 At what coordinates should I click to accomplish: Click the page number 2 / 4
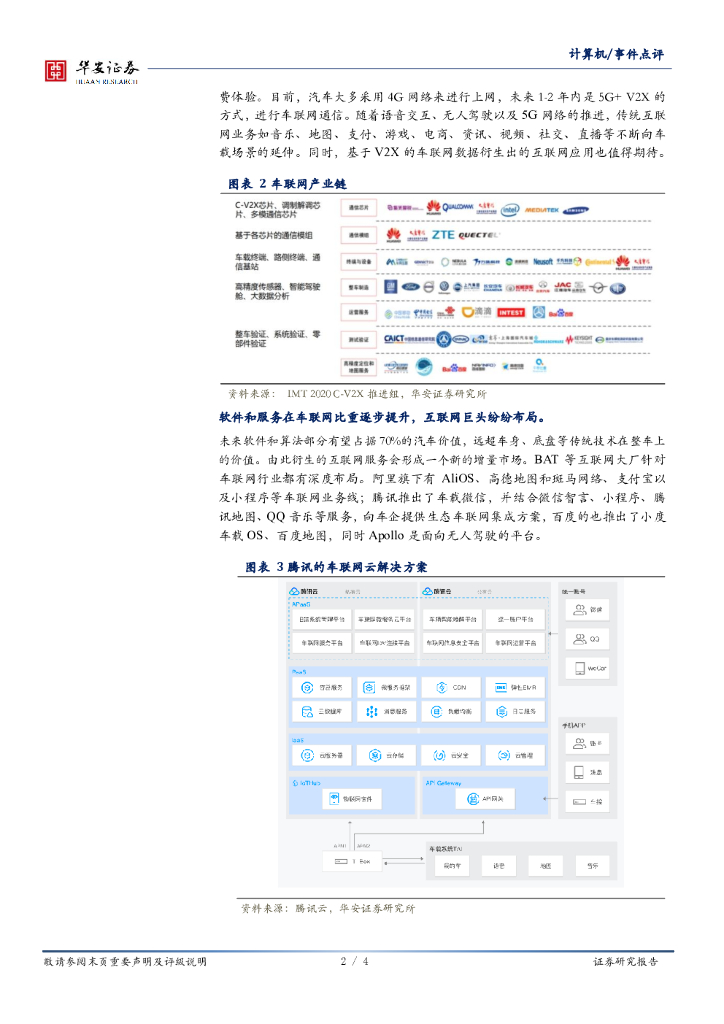tap(354, 961)
